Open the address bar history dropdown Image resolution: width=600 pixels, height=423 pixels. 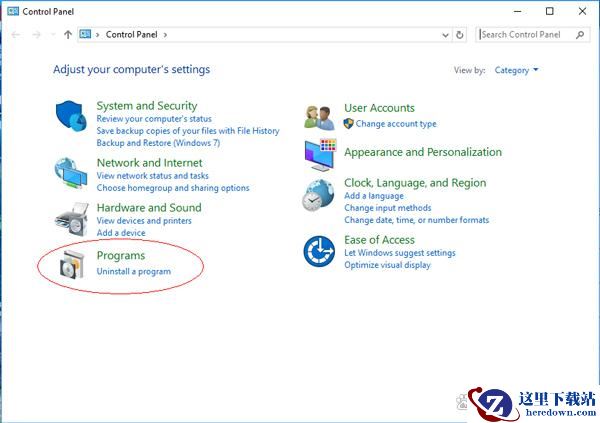(444, 35)
